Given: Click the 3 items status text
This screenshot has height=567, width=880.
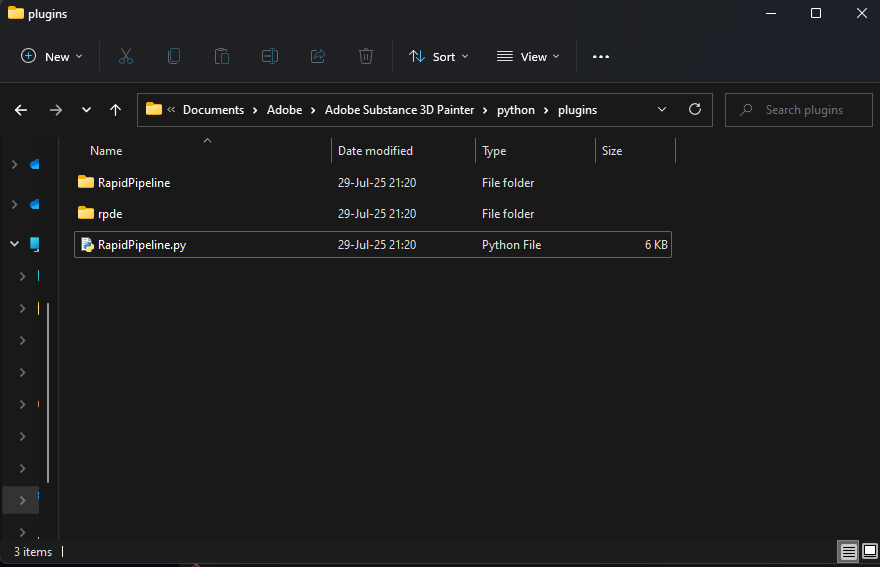Looking at the screenshot, I should (x=33, y=552).
